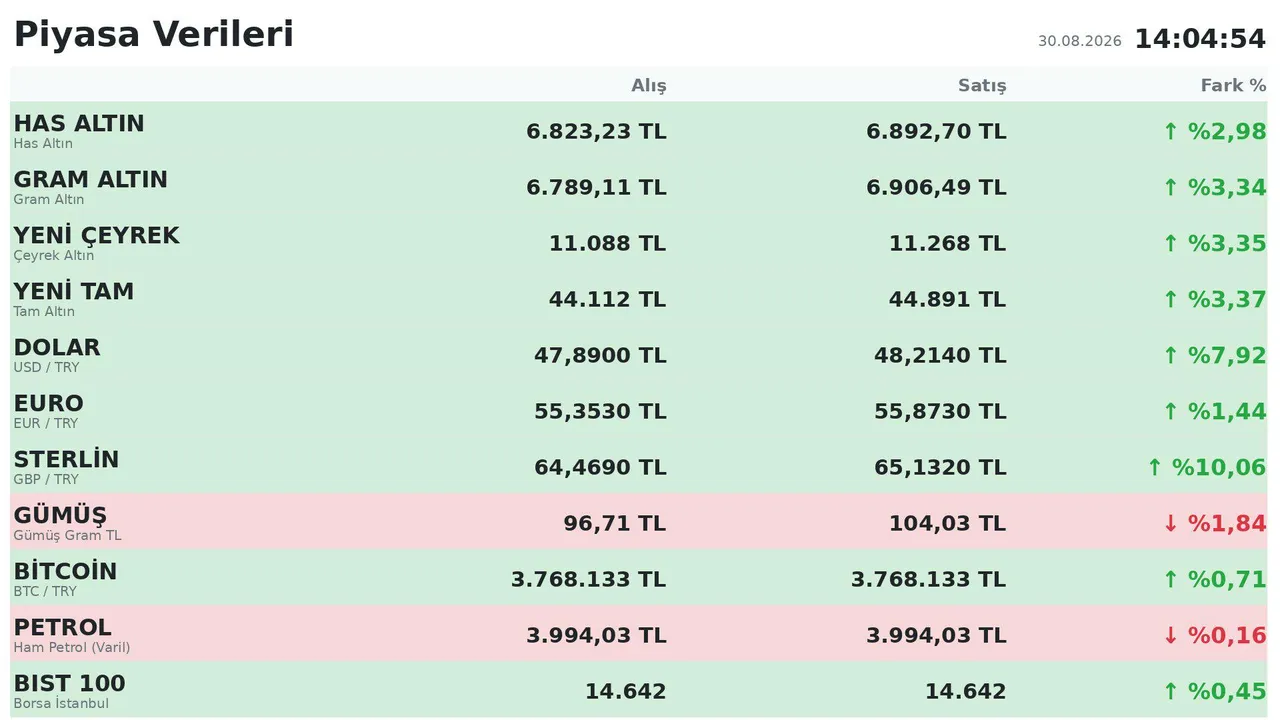1280x720 pixels.
Task: Click YENİ ÇEYREK sell price 11.268 TL
Action: (948, 243)
